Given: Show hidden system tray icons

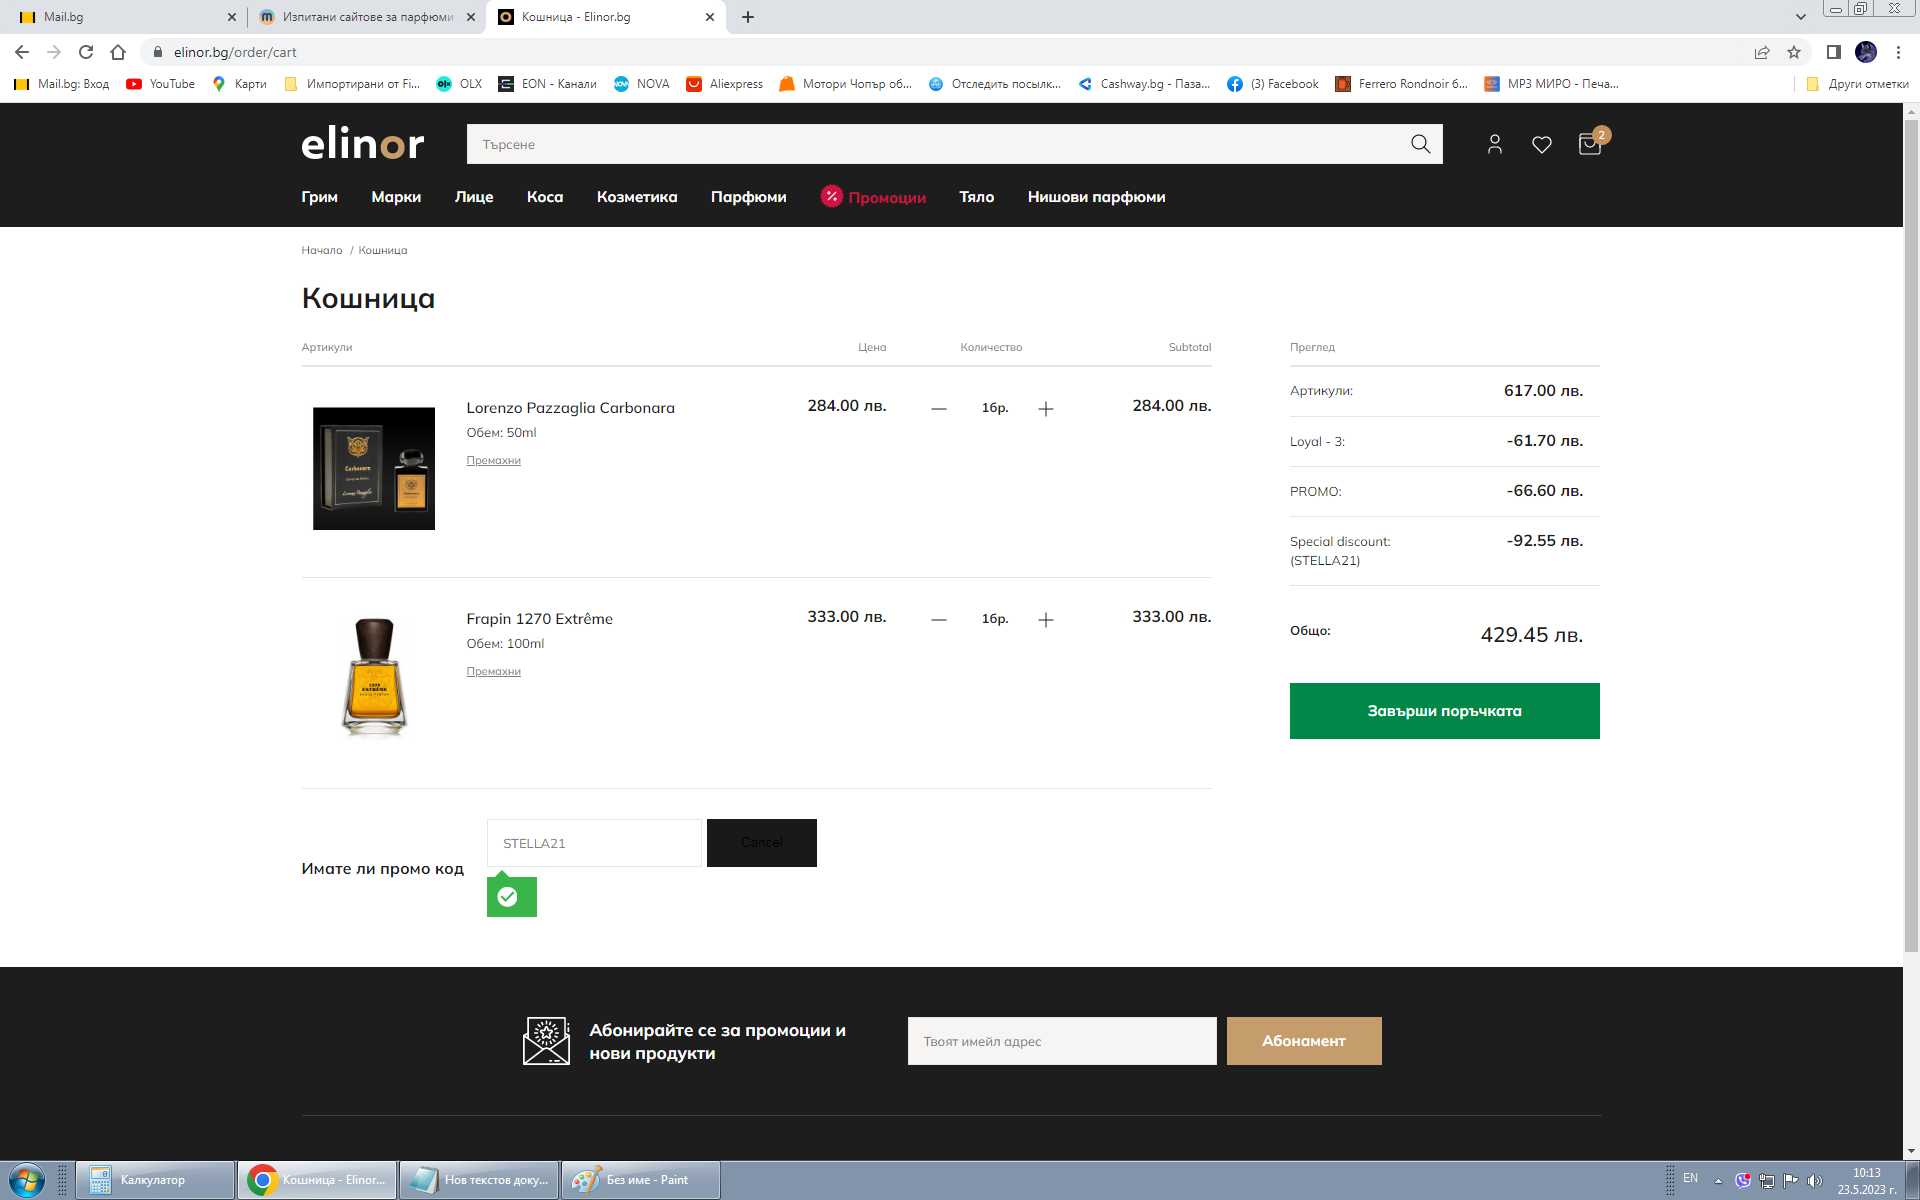Looking at the screenshot, I should point(1718,1180).
